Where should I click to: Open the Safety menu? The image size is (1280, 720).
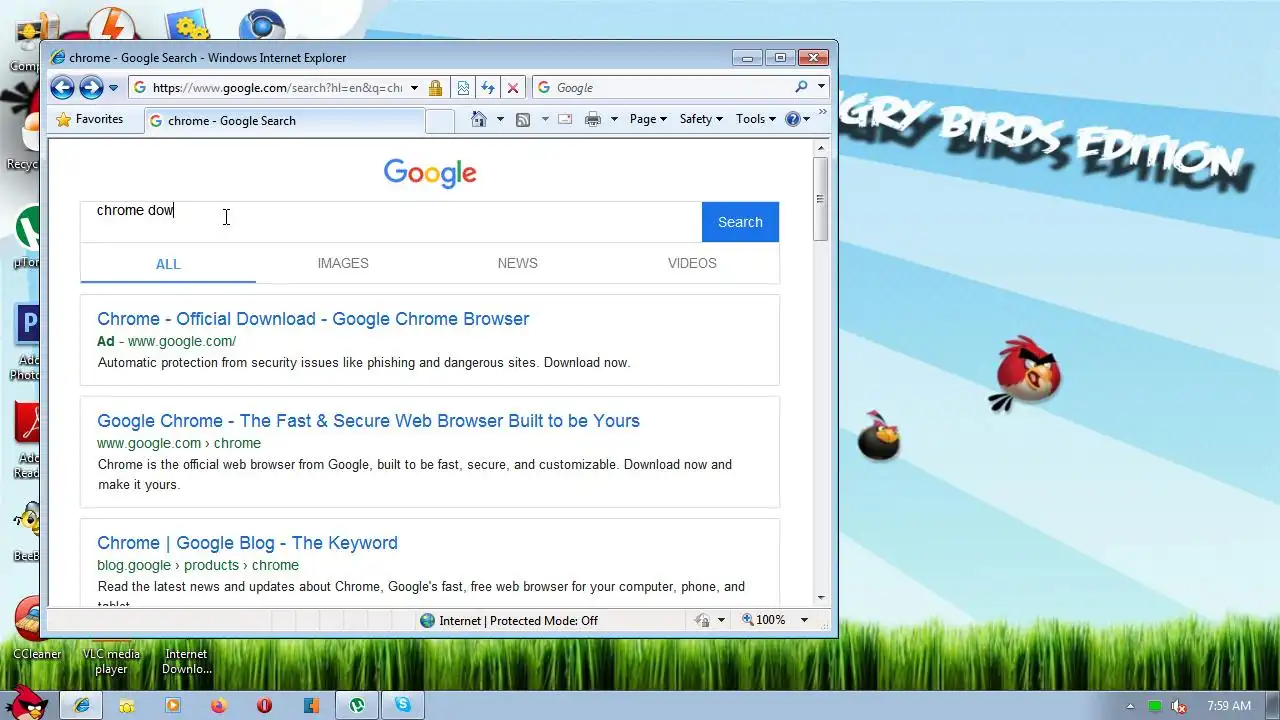pyautogui.click(x=700, y=119)
